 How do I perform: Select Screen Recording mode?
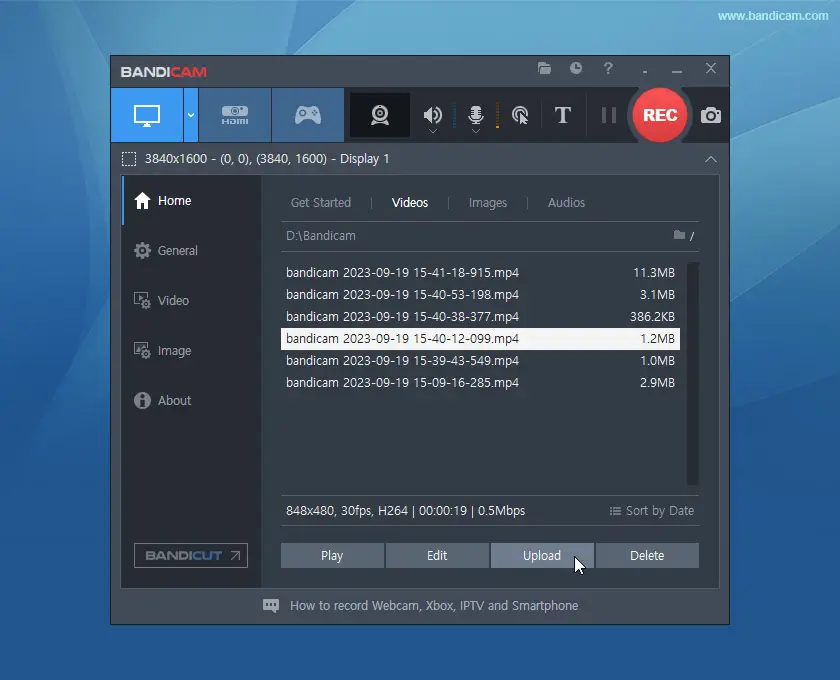pos(145,115)
